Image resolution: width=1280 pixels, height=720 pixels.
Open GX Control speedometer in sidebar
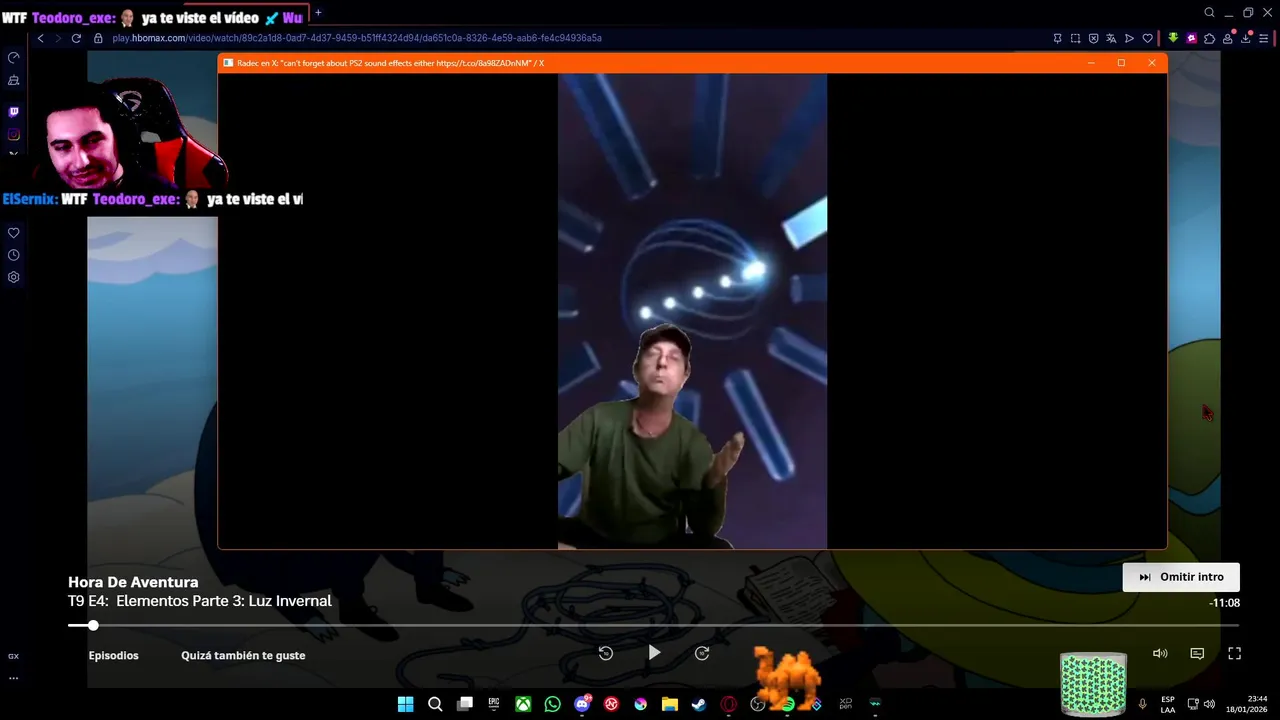(13, 58)
